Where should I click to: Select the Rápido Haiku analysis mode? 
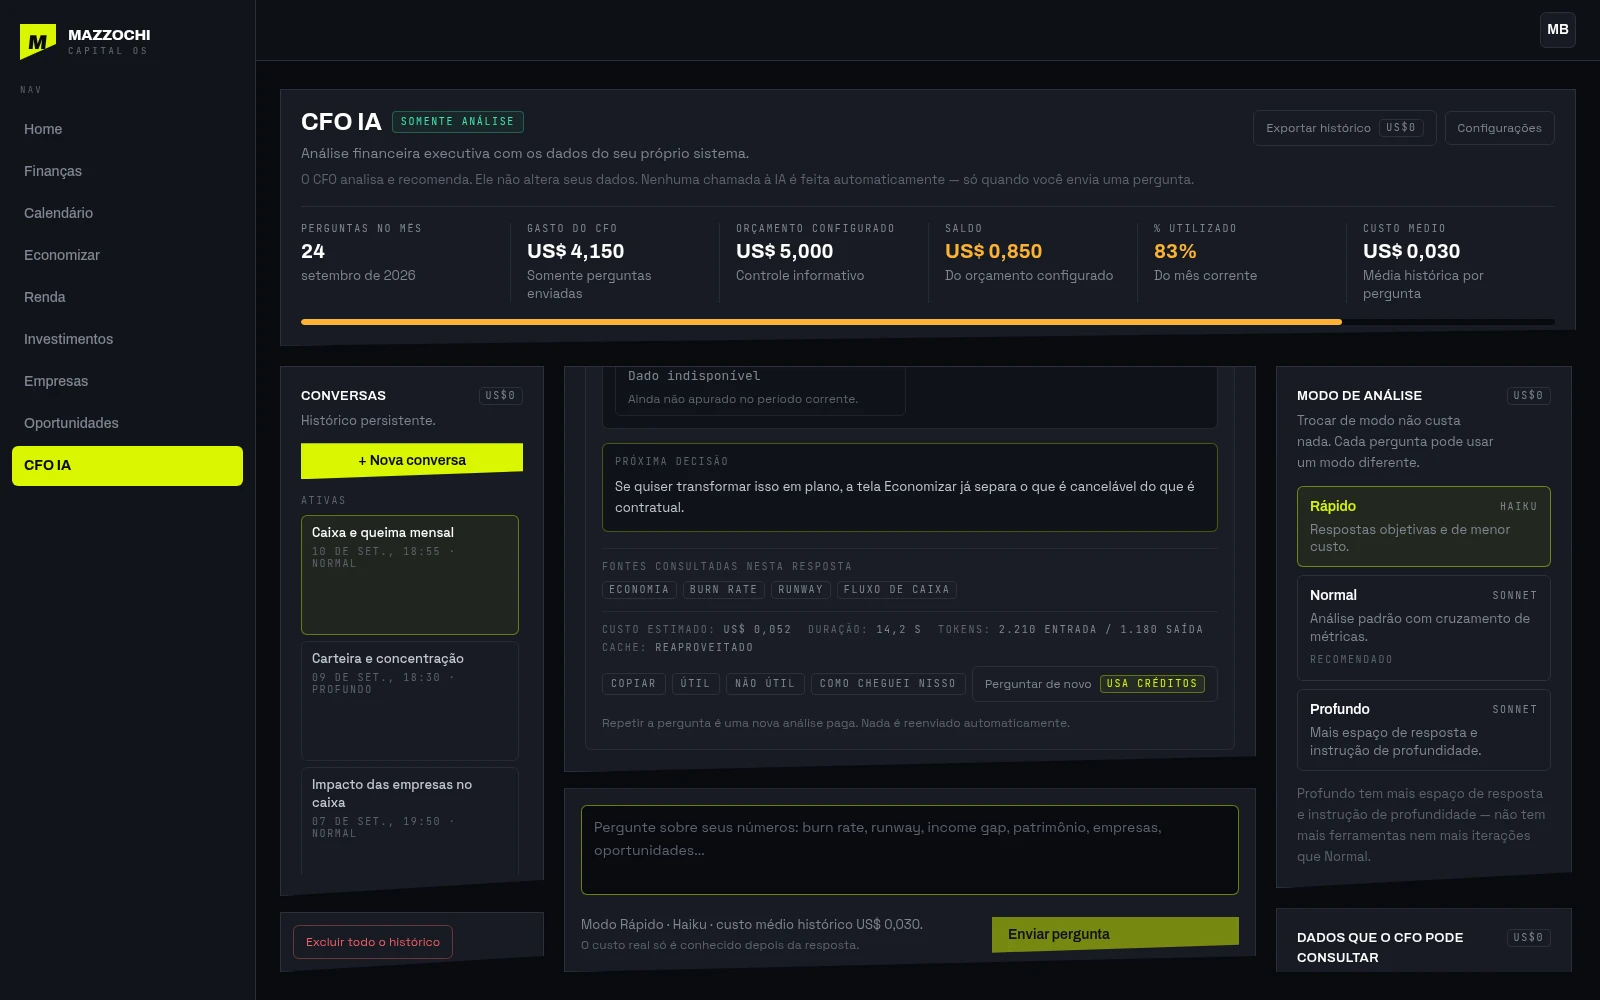tap(1424, 526)
